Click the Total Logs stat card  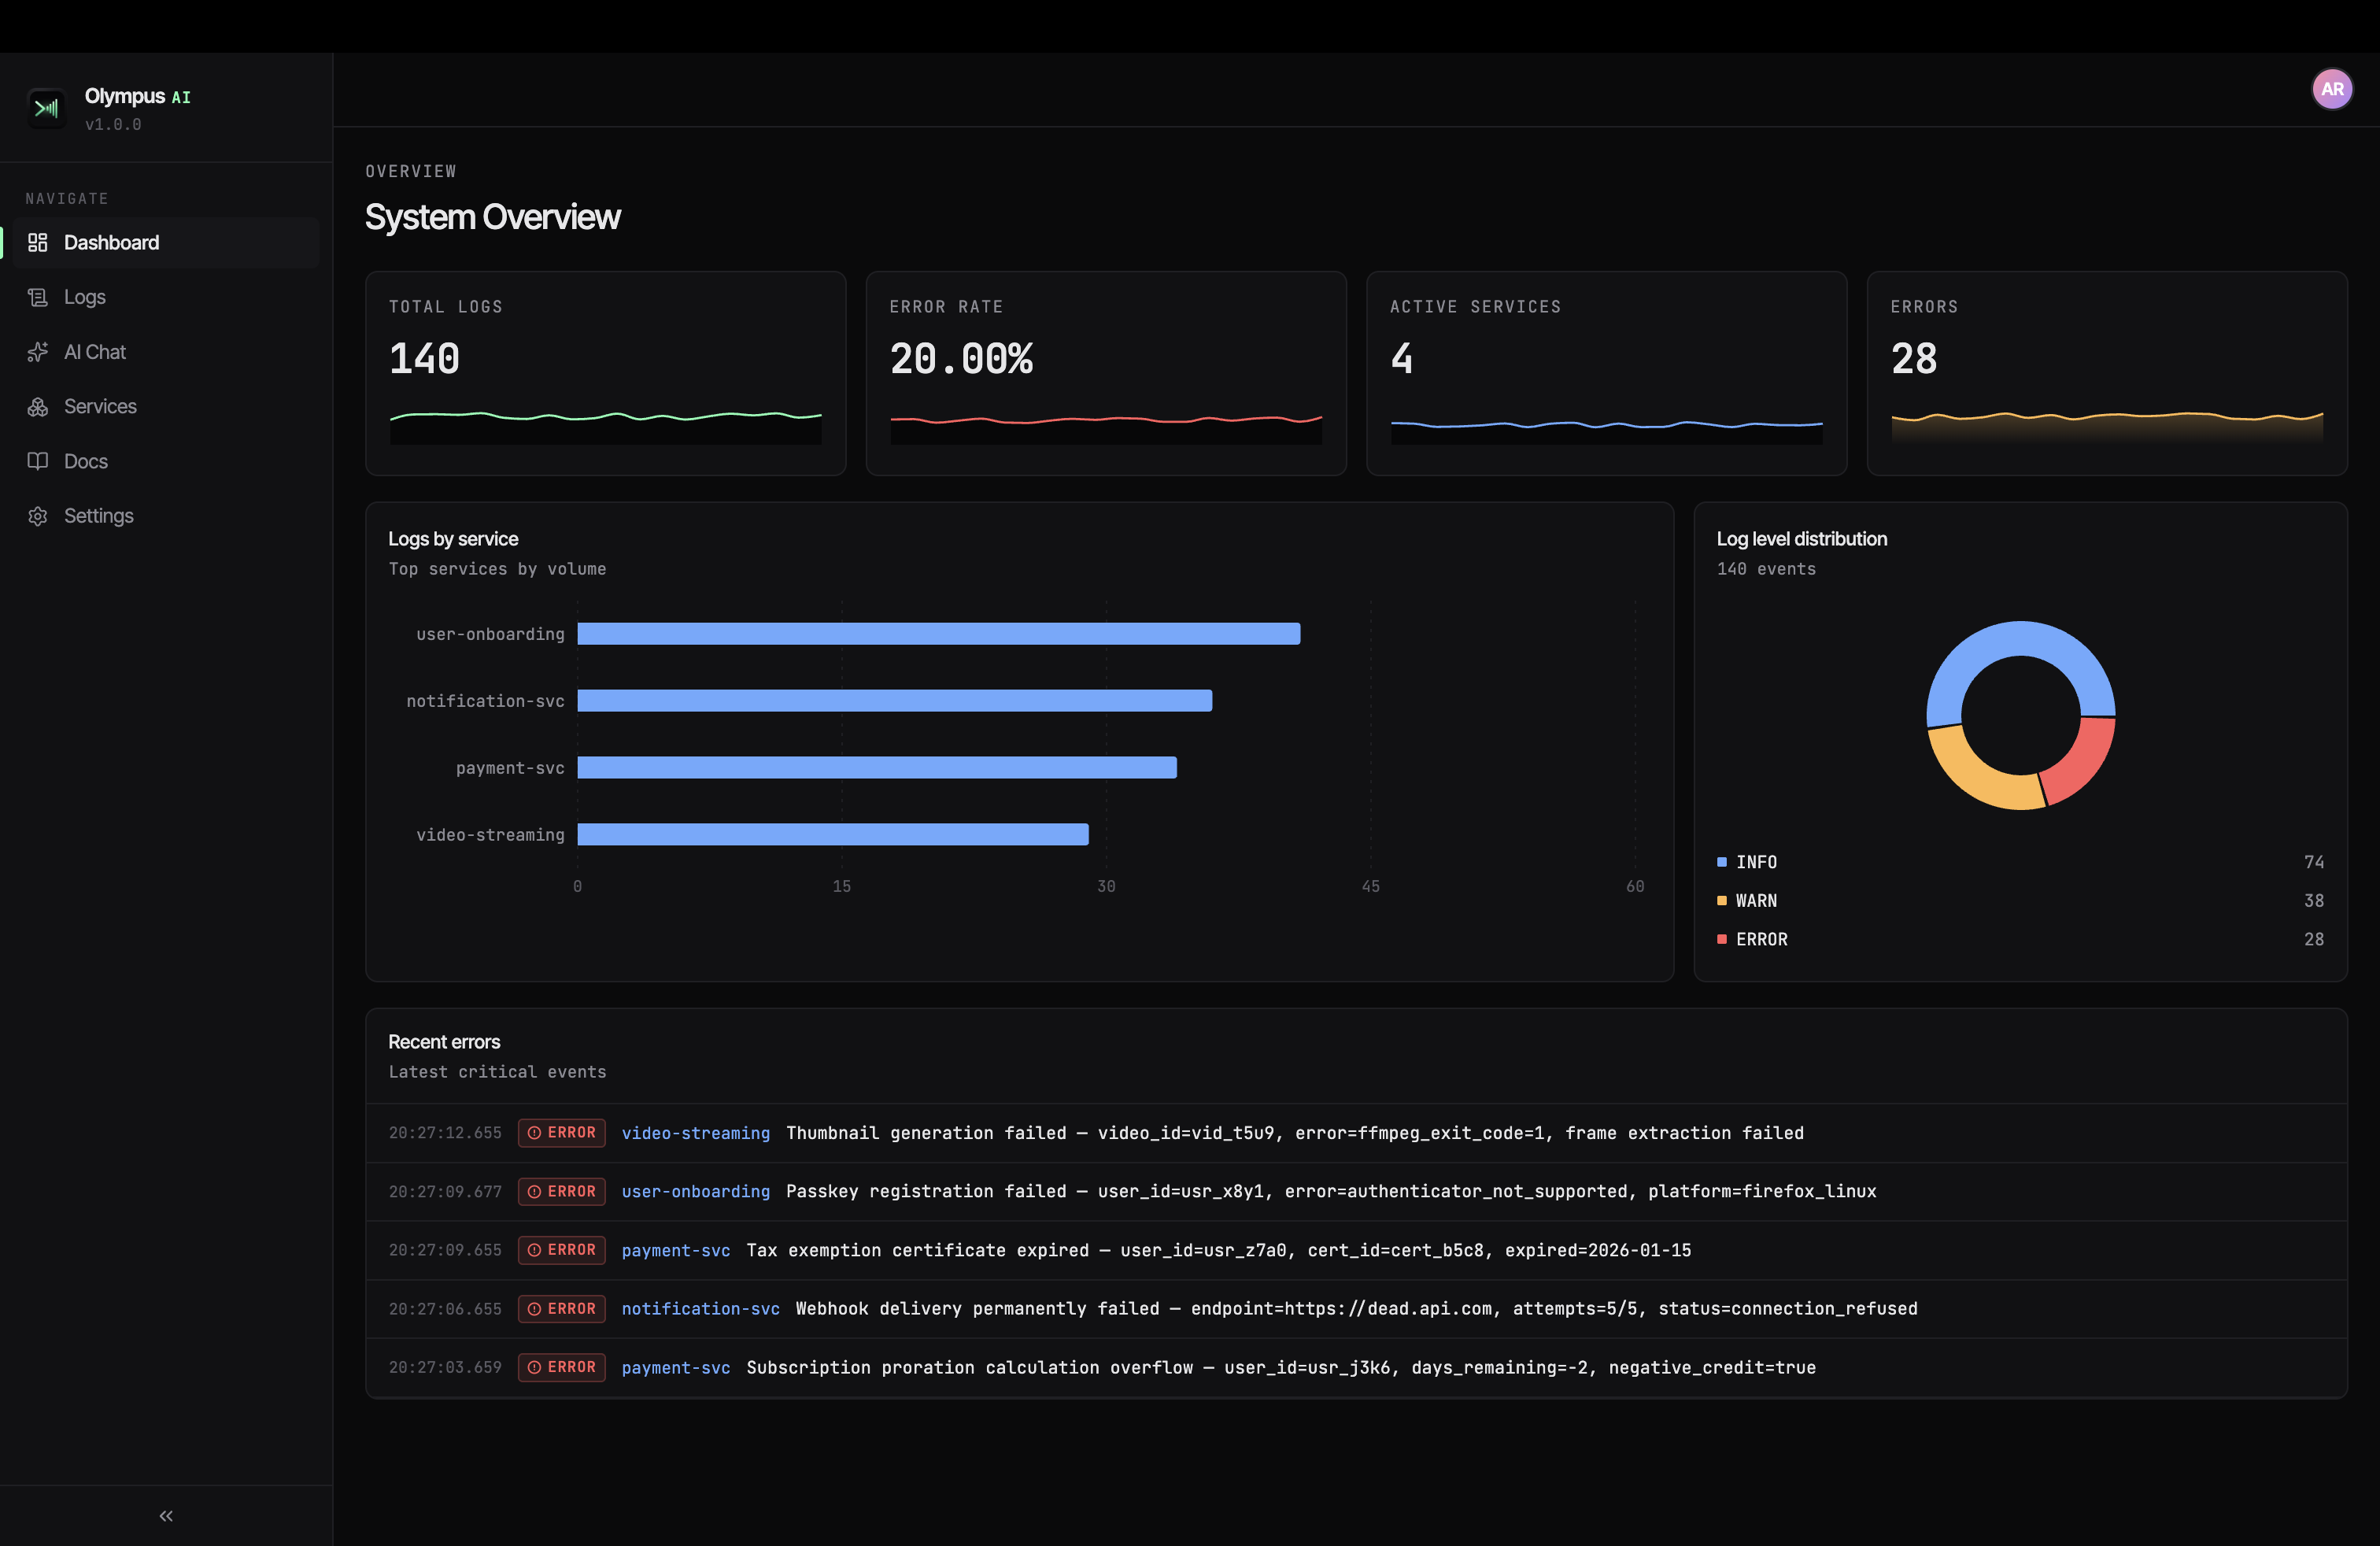pos(605,373)
